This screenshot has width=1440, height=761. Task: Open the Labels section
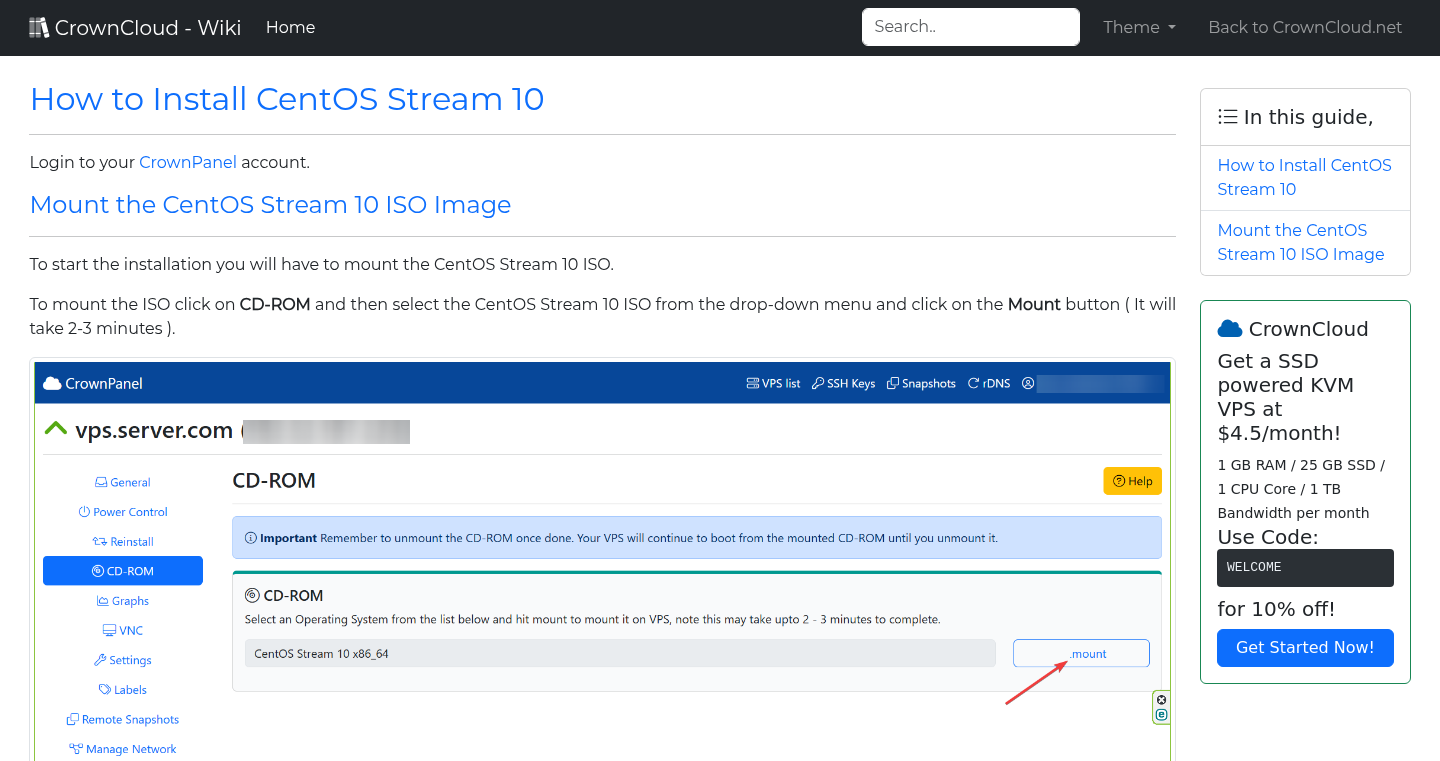point(122,689)
